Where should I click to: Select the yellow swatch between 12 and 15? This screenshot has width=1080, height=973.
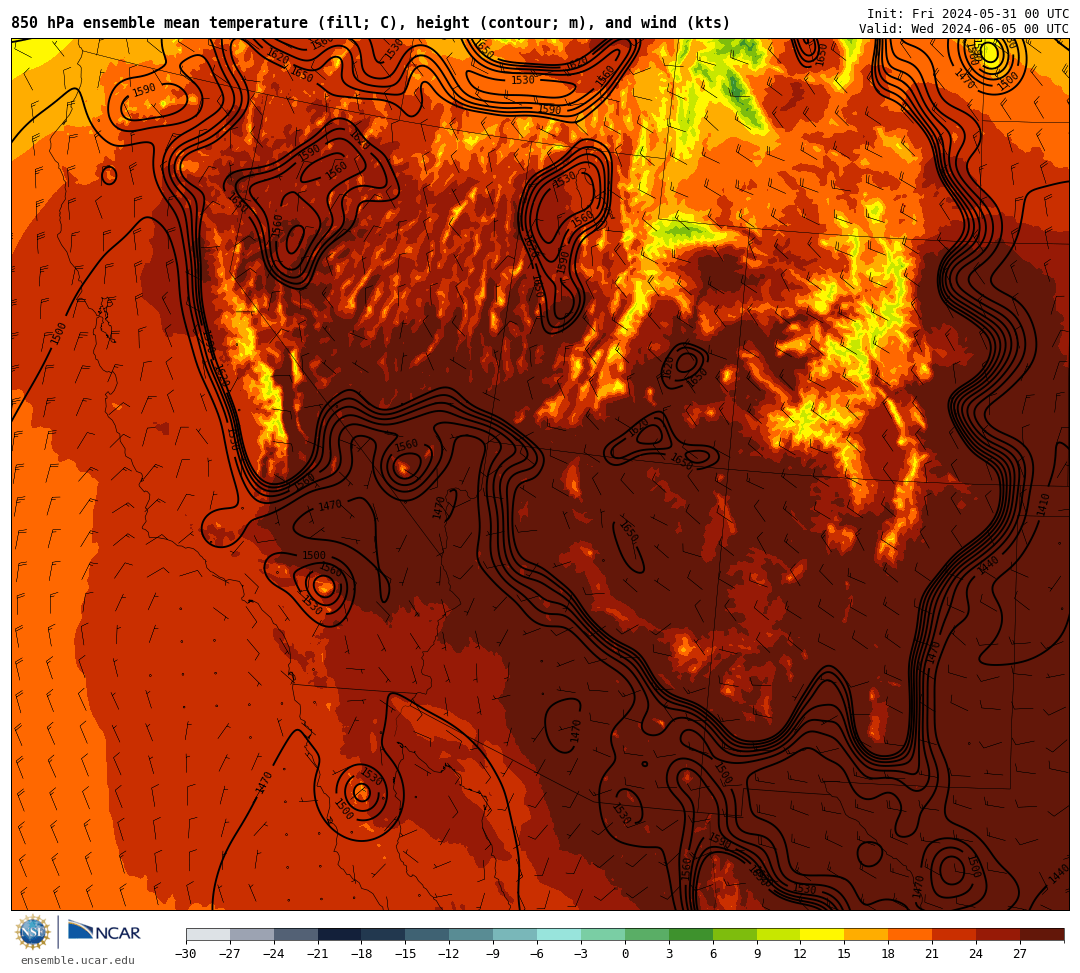pos(823,935)
